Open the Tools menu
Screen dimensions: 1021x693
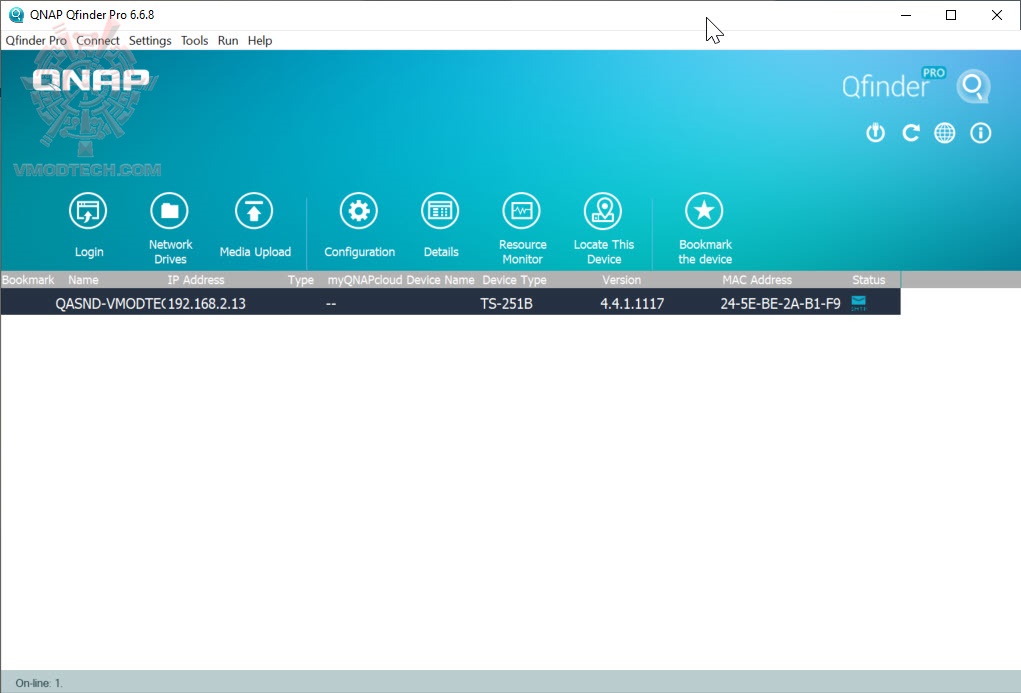coord(195,40)
